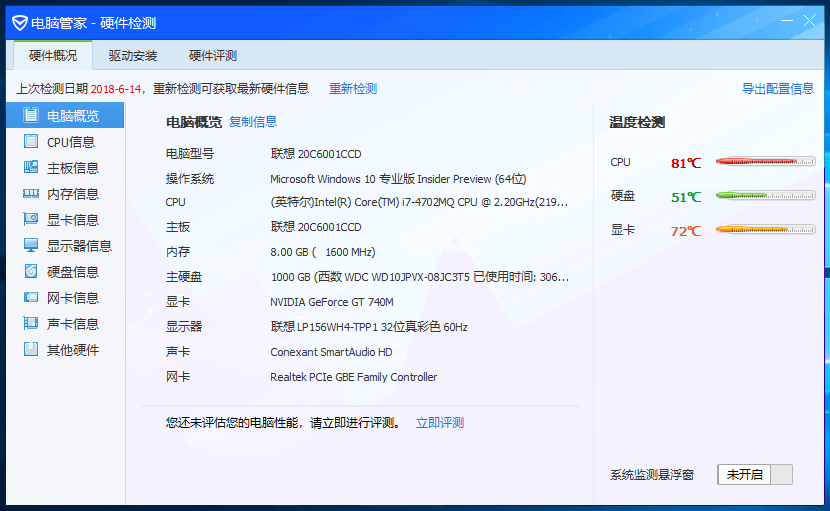
Task: Click the Microsoft Windows 10 专业版 text
Action: click(x=398, y=179)
